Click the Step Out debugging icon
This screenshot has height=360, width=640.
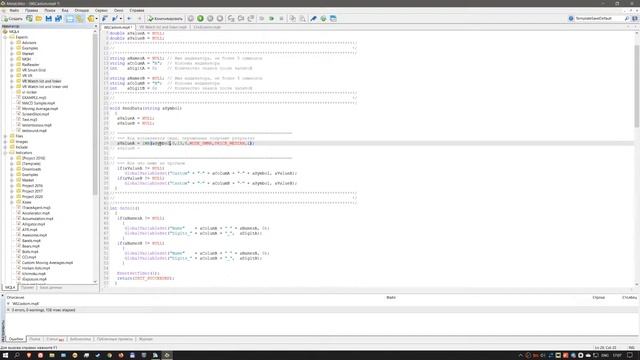click(x=251, y=19)
